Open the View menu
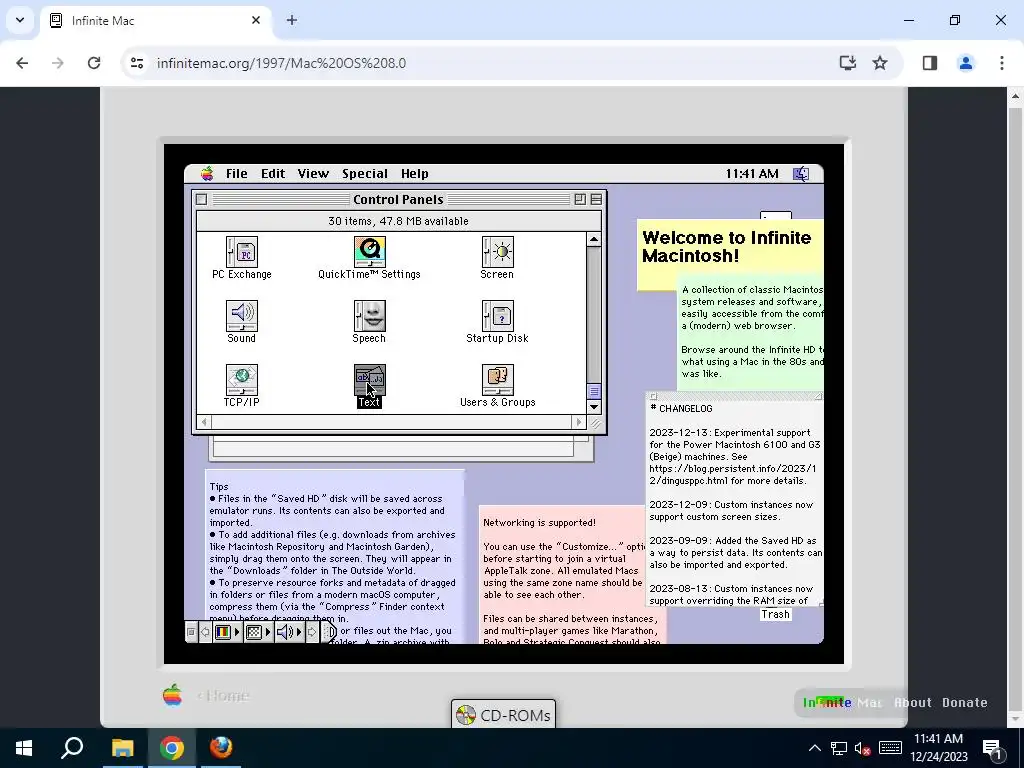The height and width of the screenshot is (768, 1024). point(313,174)
